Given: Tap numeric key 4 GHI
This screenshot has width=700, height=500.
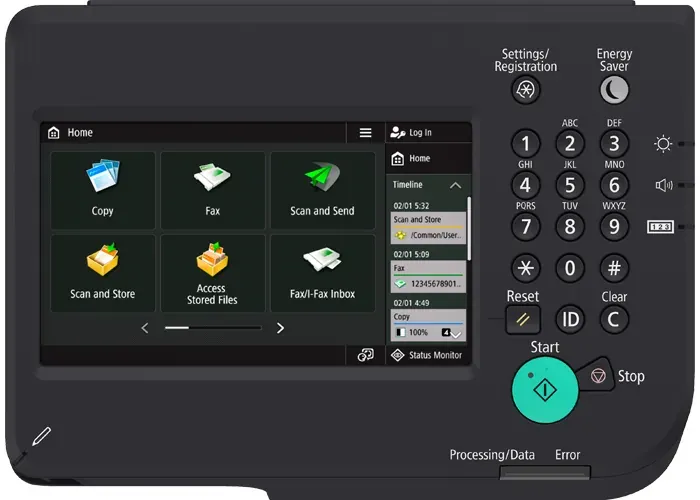Looking at the screenshot, I should point(525,185).
